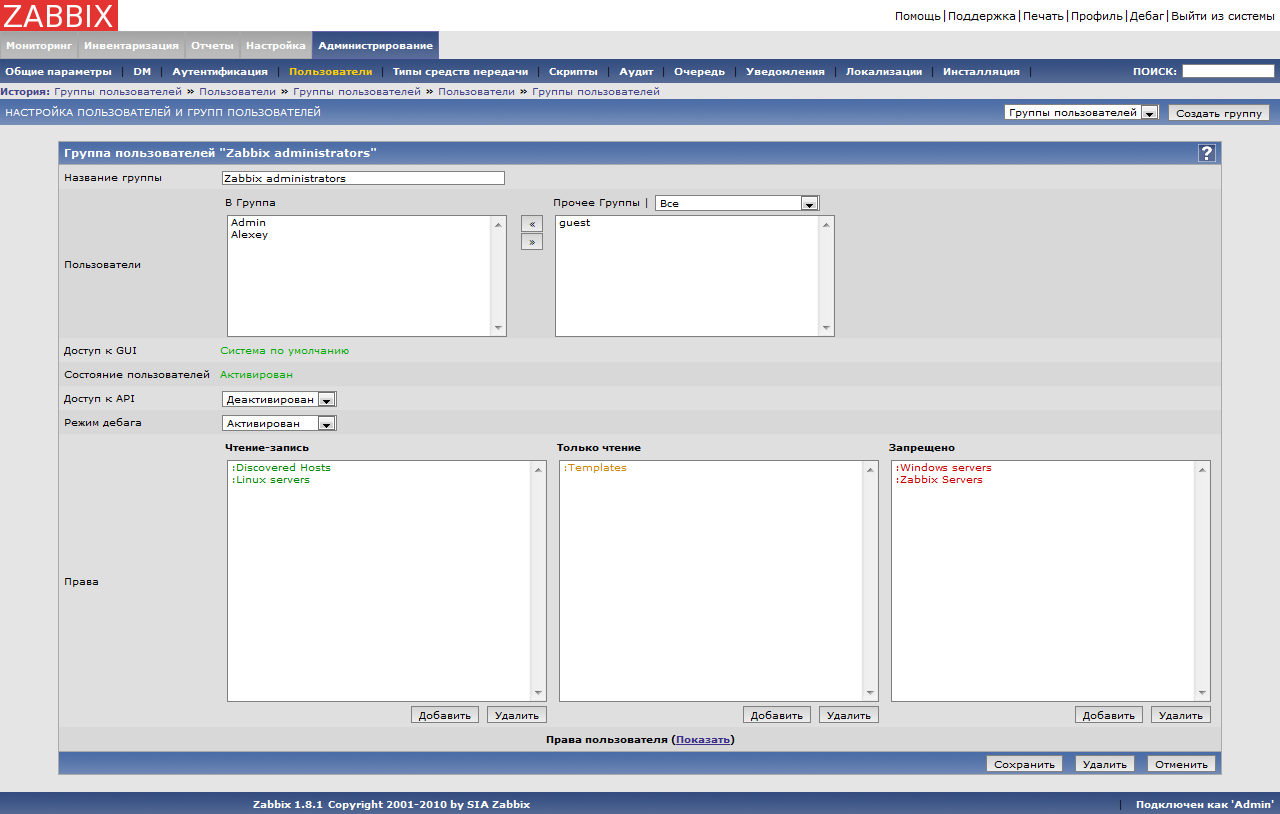Click the Печать link

tap(1043, 16)
